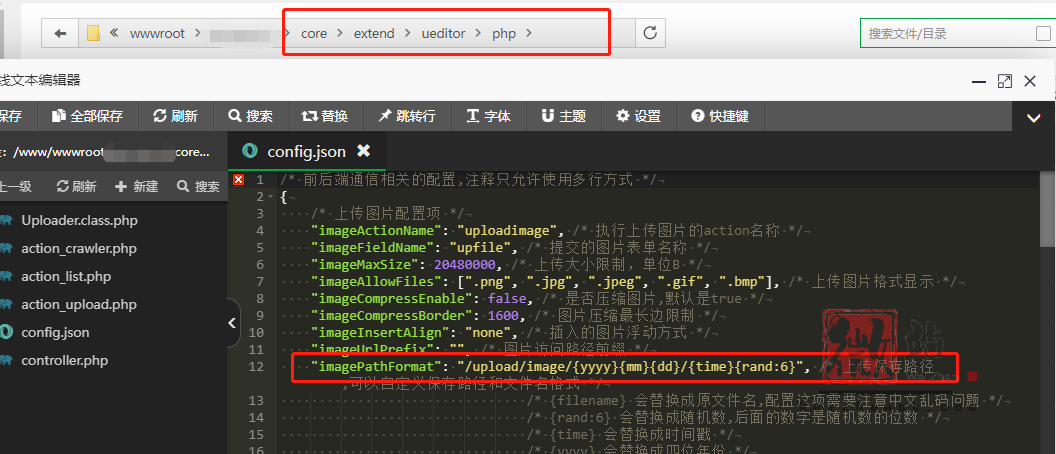Click 搜索 in the file sidebar
Viewport: 1056px width, 454px height.
pos(198,187)
